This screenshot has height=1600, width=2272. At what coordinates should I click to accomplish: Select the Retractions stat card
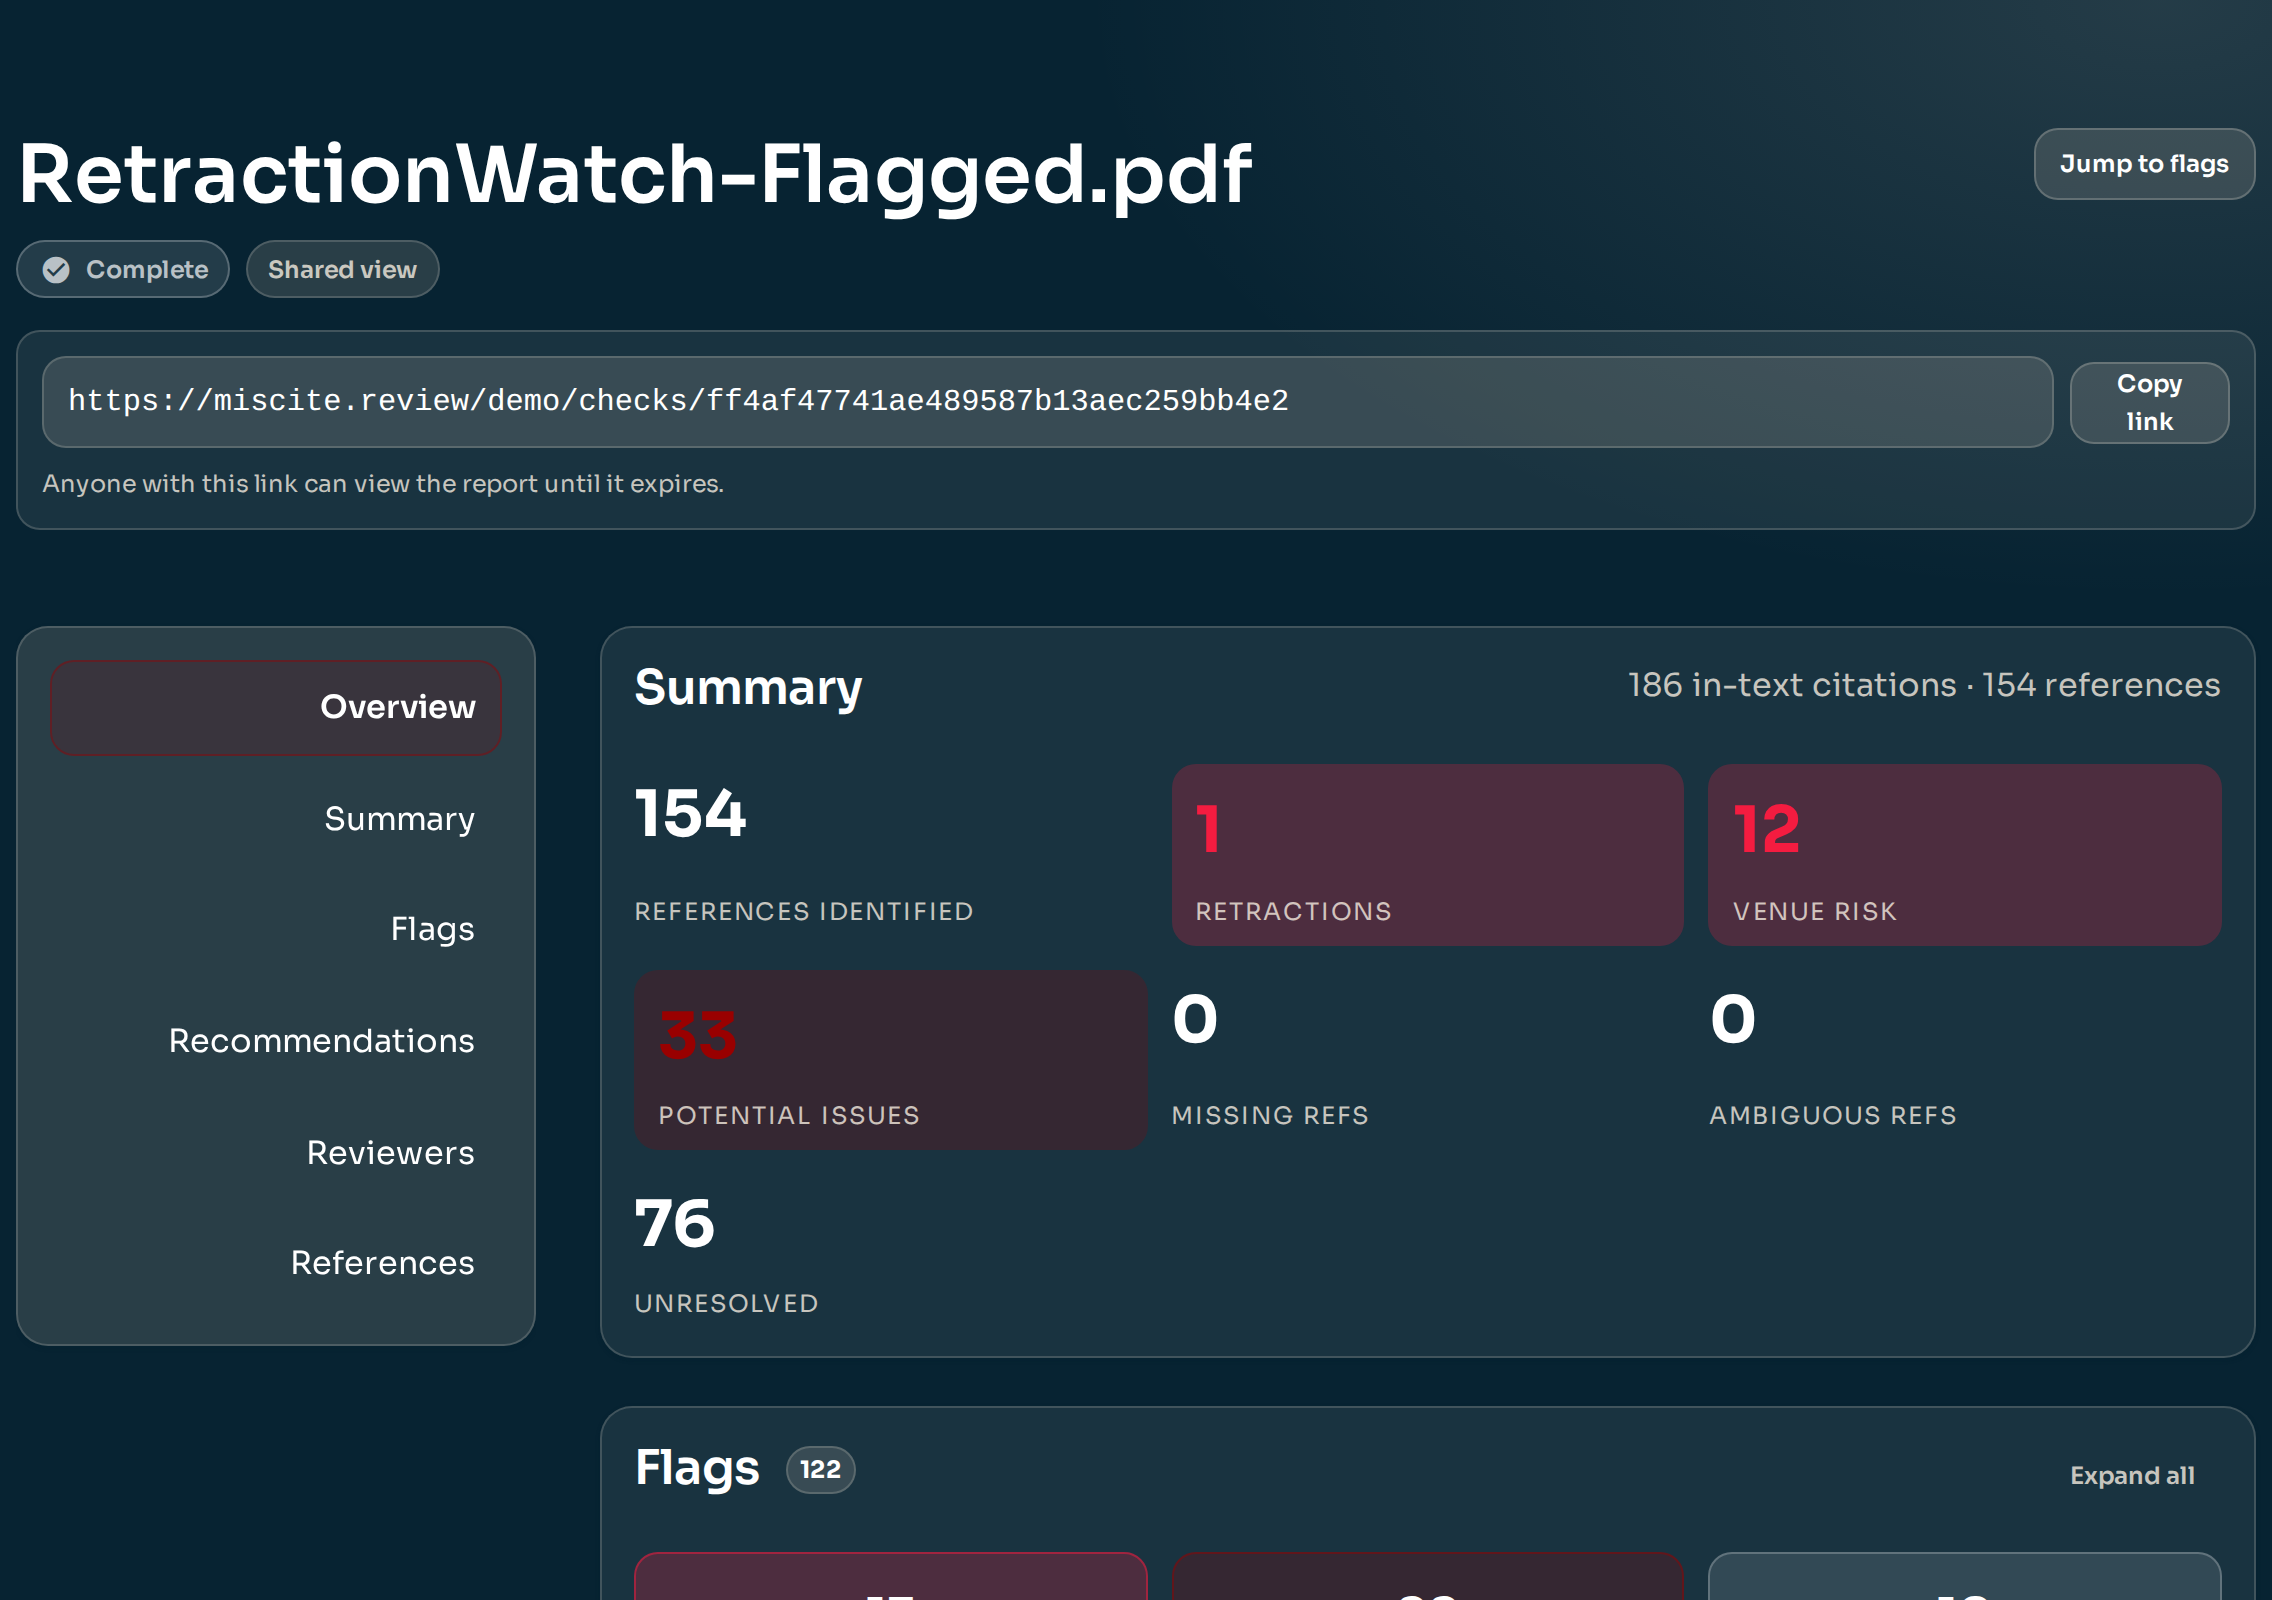pyautogui.click(x=1427, y=855)
